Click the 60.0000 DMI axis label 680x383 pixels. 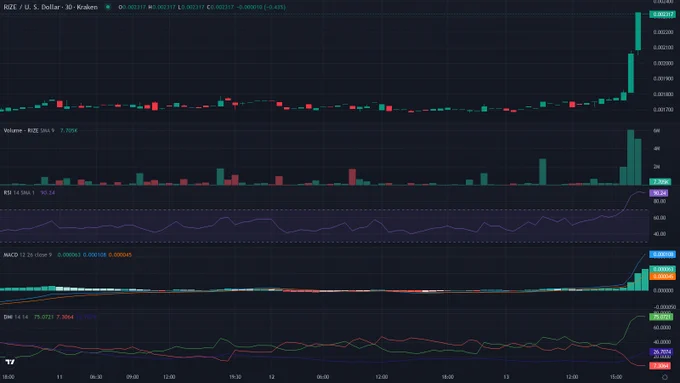click(x=662, y=327)
